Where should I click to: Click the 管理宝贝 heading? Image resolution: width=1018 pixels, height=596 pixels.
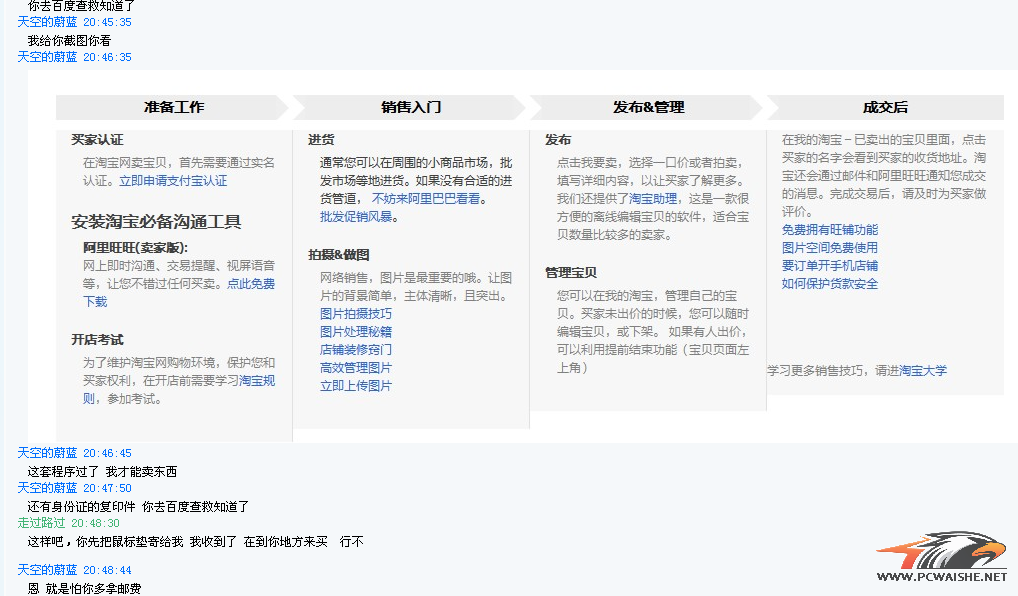571,273
